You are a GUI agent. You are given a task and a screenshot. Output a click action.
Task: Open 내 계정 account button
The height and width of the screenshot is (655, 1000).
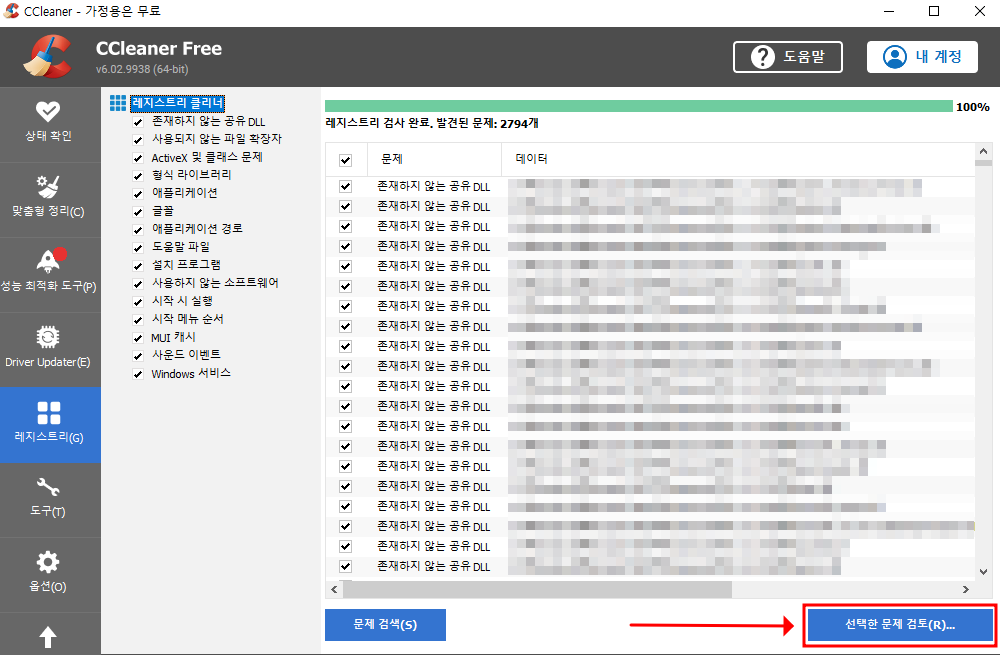pos(922,57)
